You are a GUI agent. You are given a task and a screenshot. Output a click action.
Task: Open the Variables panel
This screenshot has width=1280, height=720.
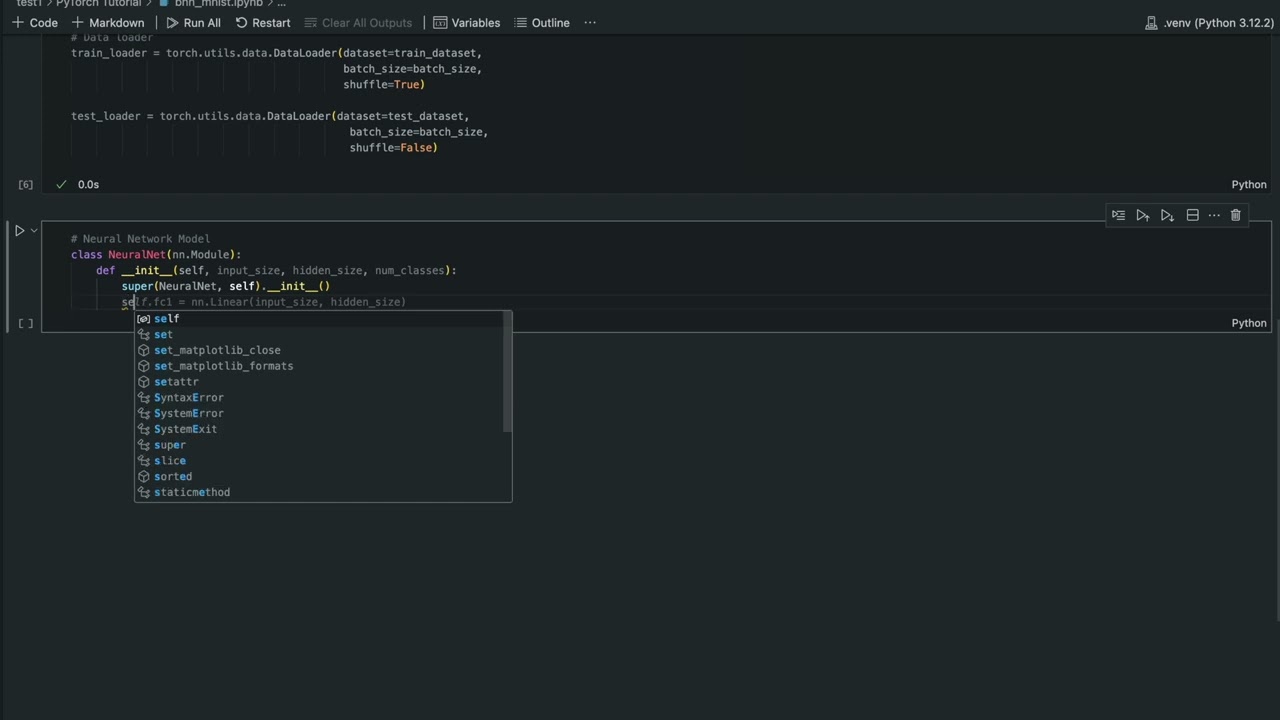click(466, 22)
